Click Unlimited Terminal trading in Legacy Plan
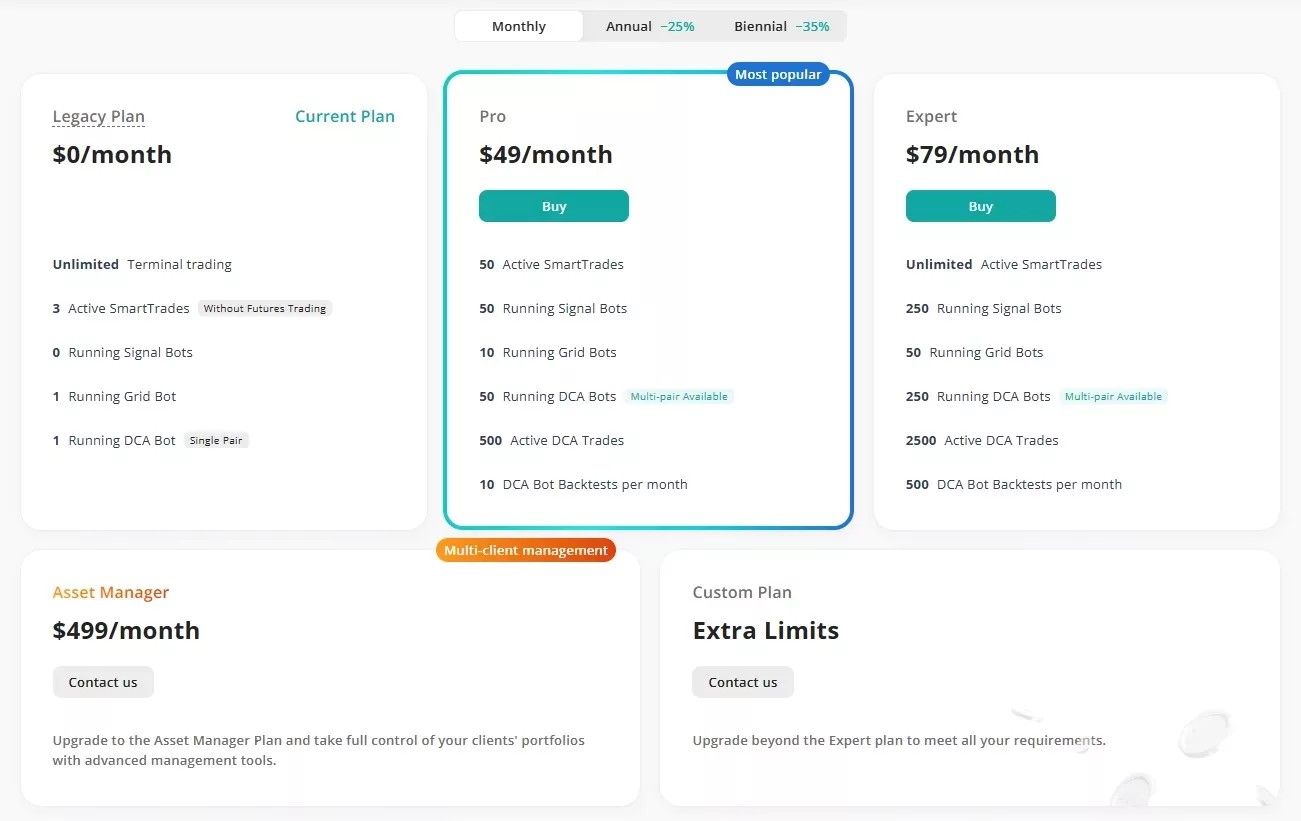The height and width of the screenshot is (821, 1301). point(142,265)
